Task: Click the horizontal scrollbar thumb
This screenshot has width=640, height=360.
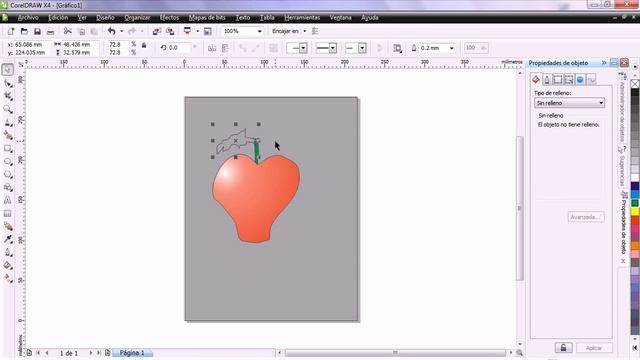Action: 395,353
